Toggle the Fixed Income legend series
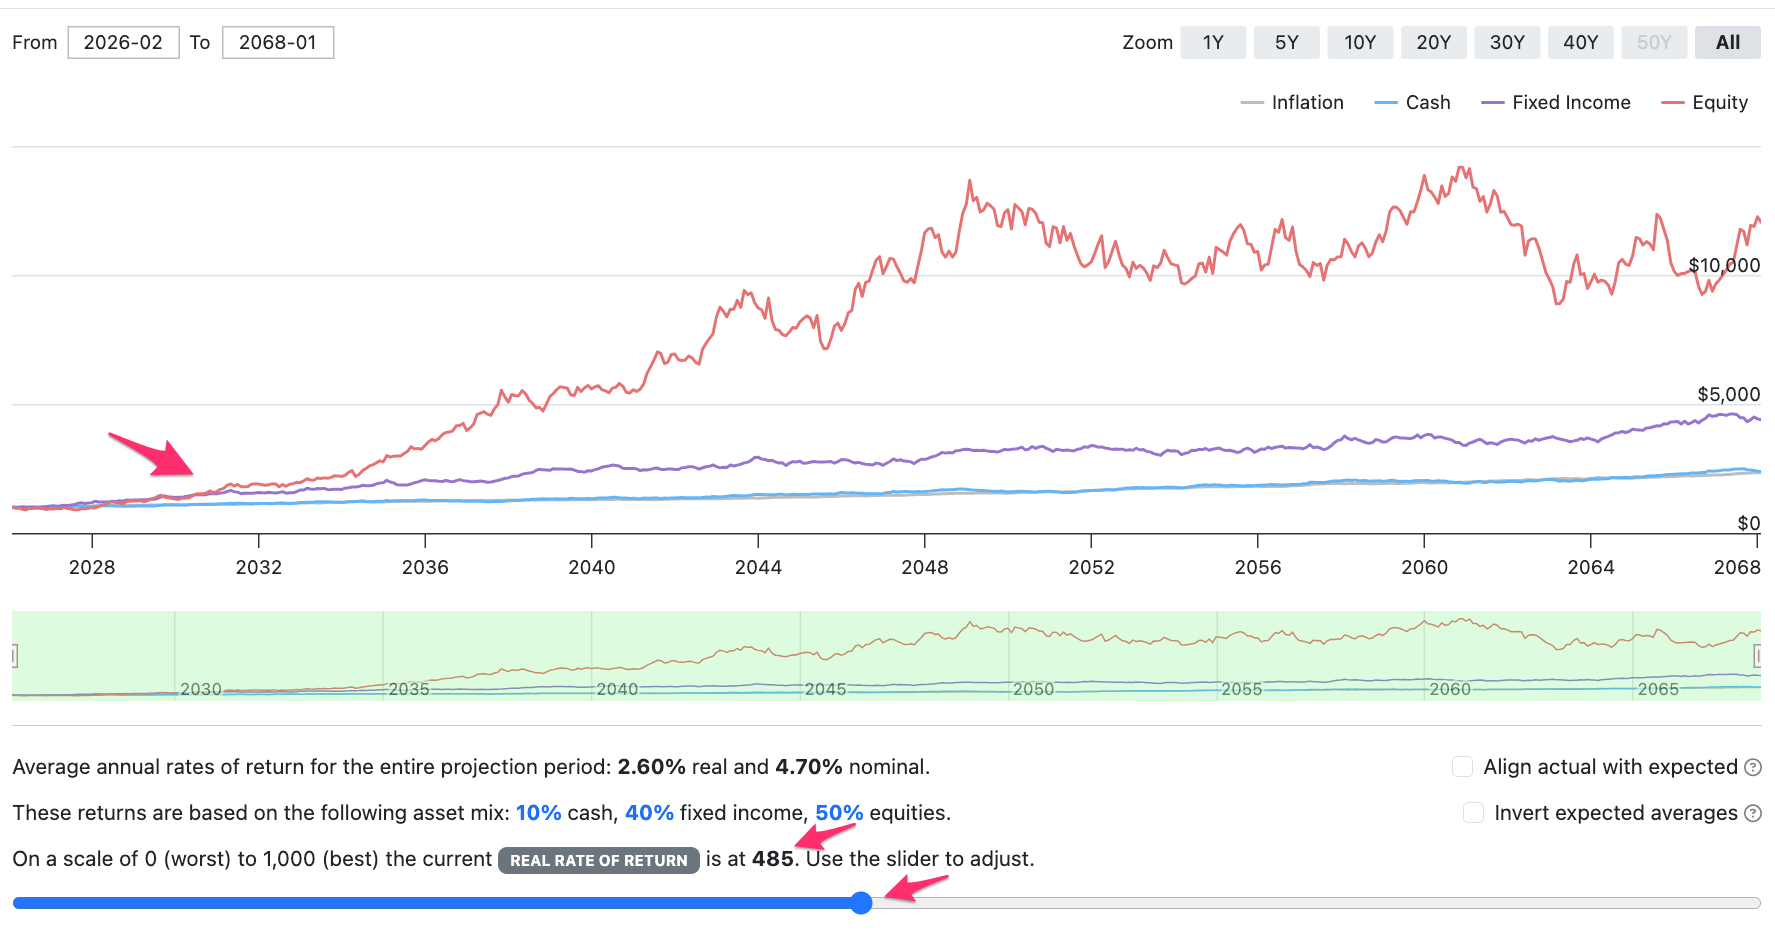Image resolution: width=1775 pixels, height=933 pixels. [1556, 102]
